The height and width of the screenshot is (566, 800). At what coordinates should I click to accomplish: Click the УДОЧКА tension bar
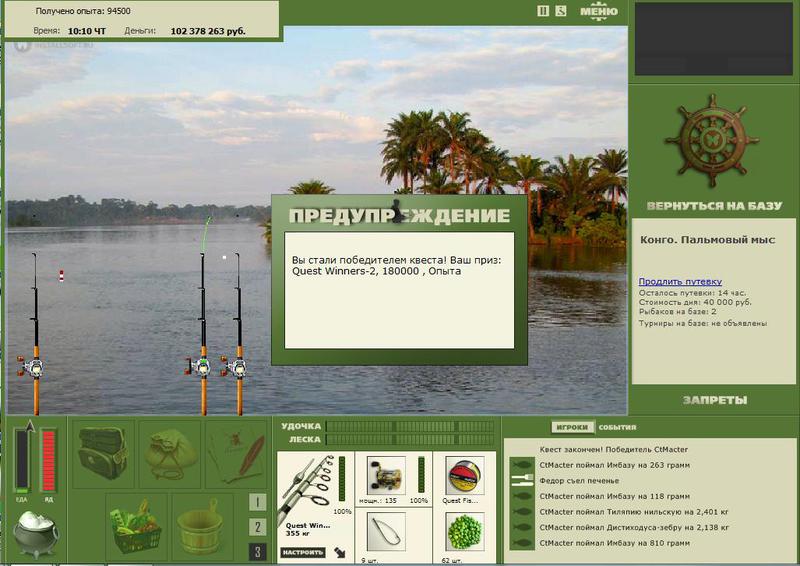(x=410, y=426)
